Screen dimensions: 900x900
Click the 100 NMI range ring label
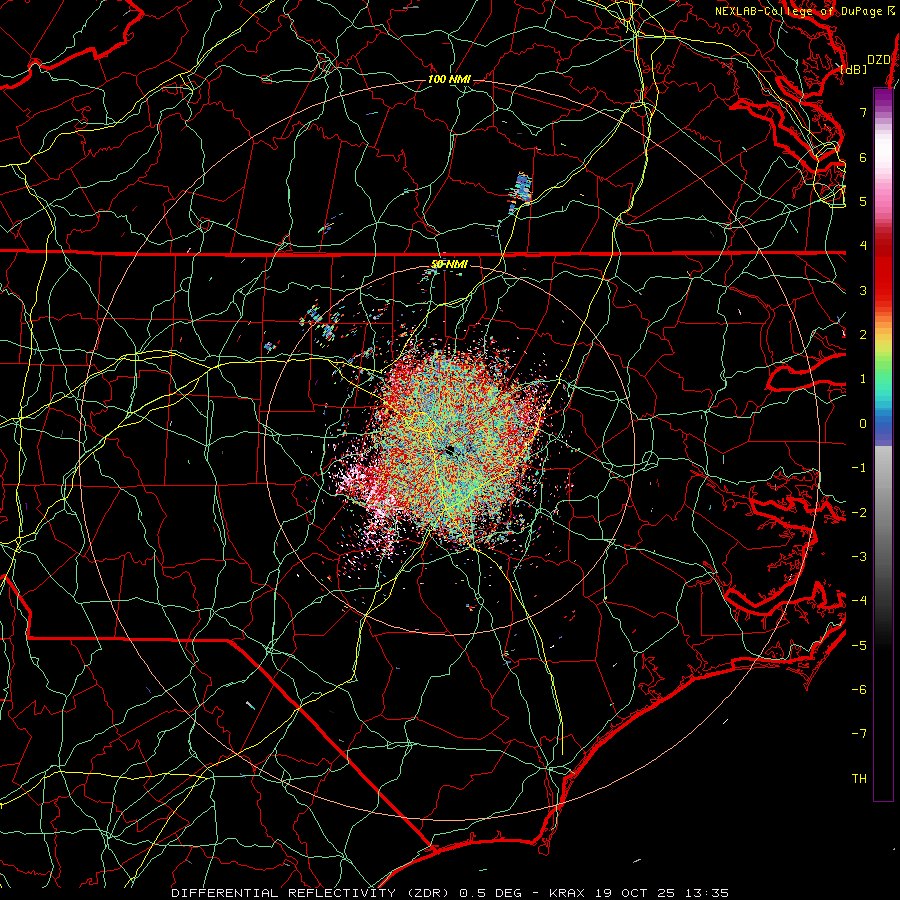[449, 79]
